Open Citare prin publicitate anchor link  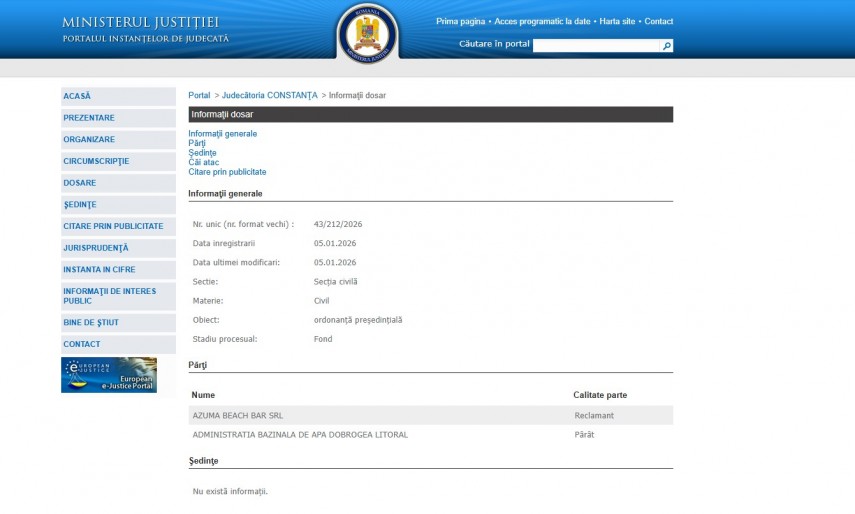pyautogui.click(x=227, y=172)
